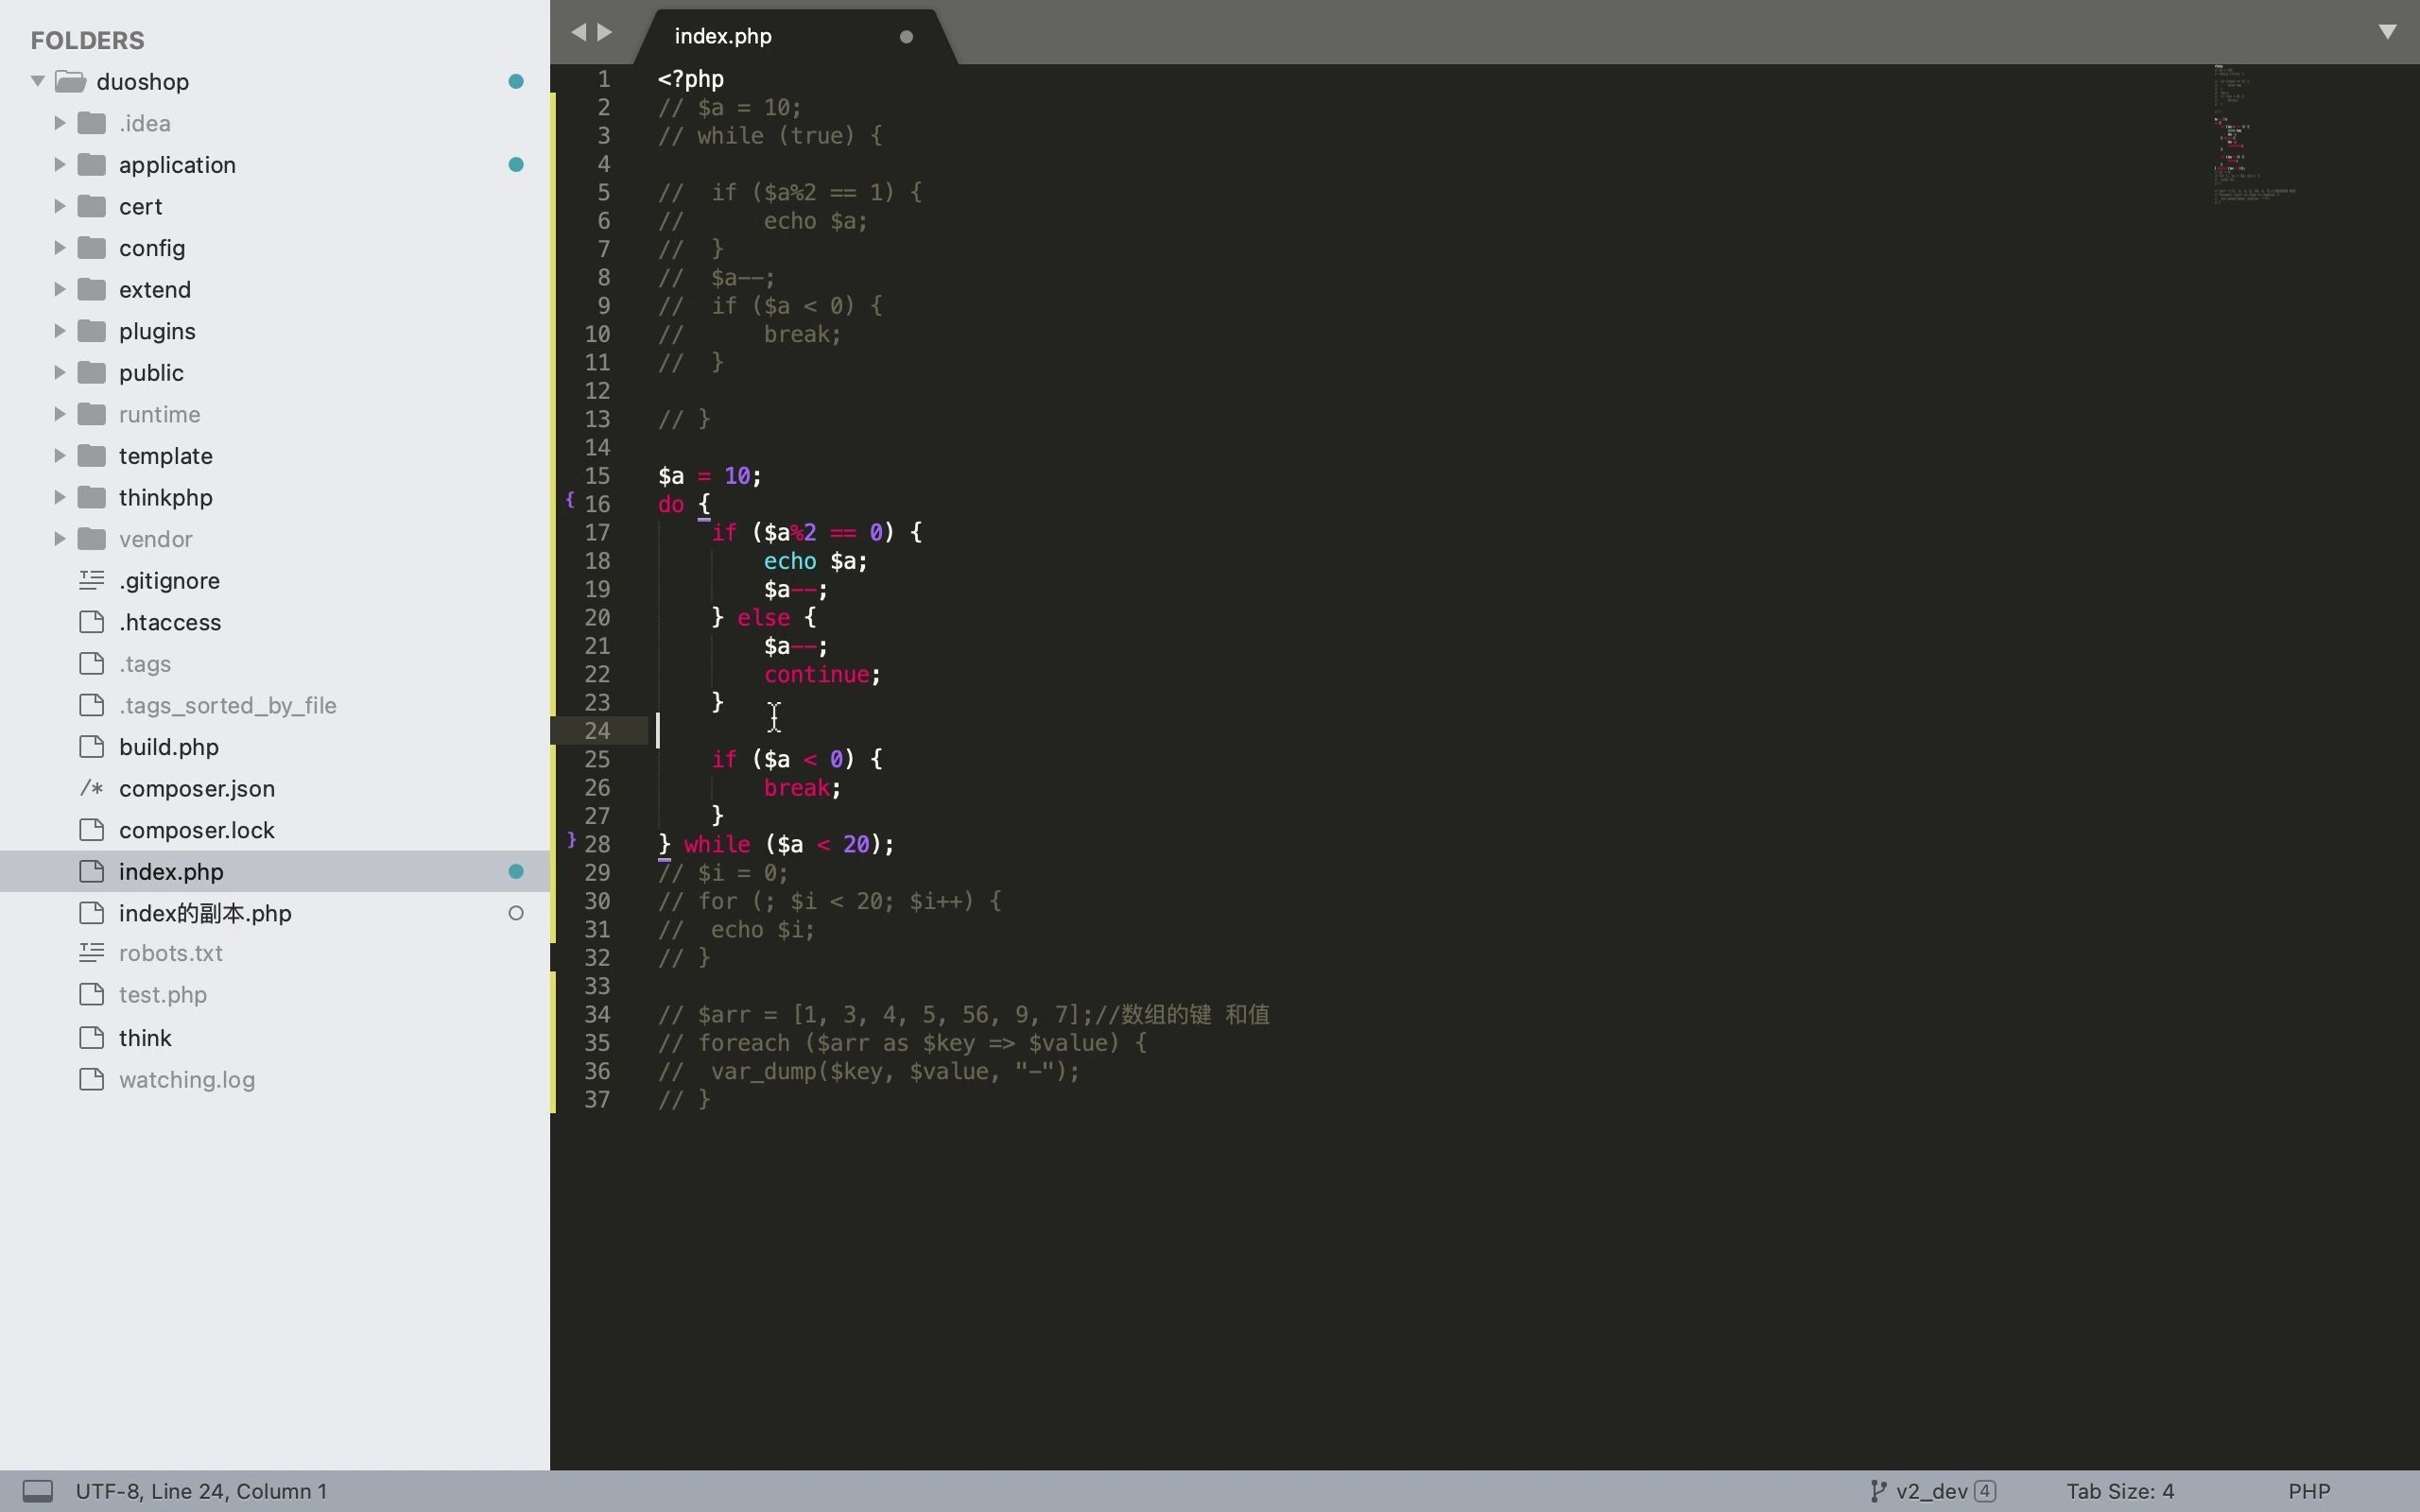Open composer.lock file

197,830
